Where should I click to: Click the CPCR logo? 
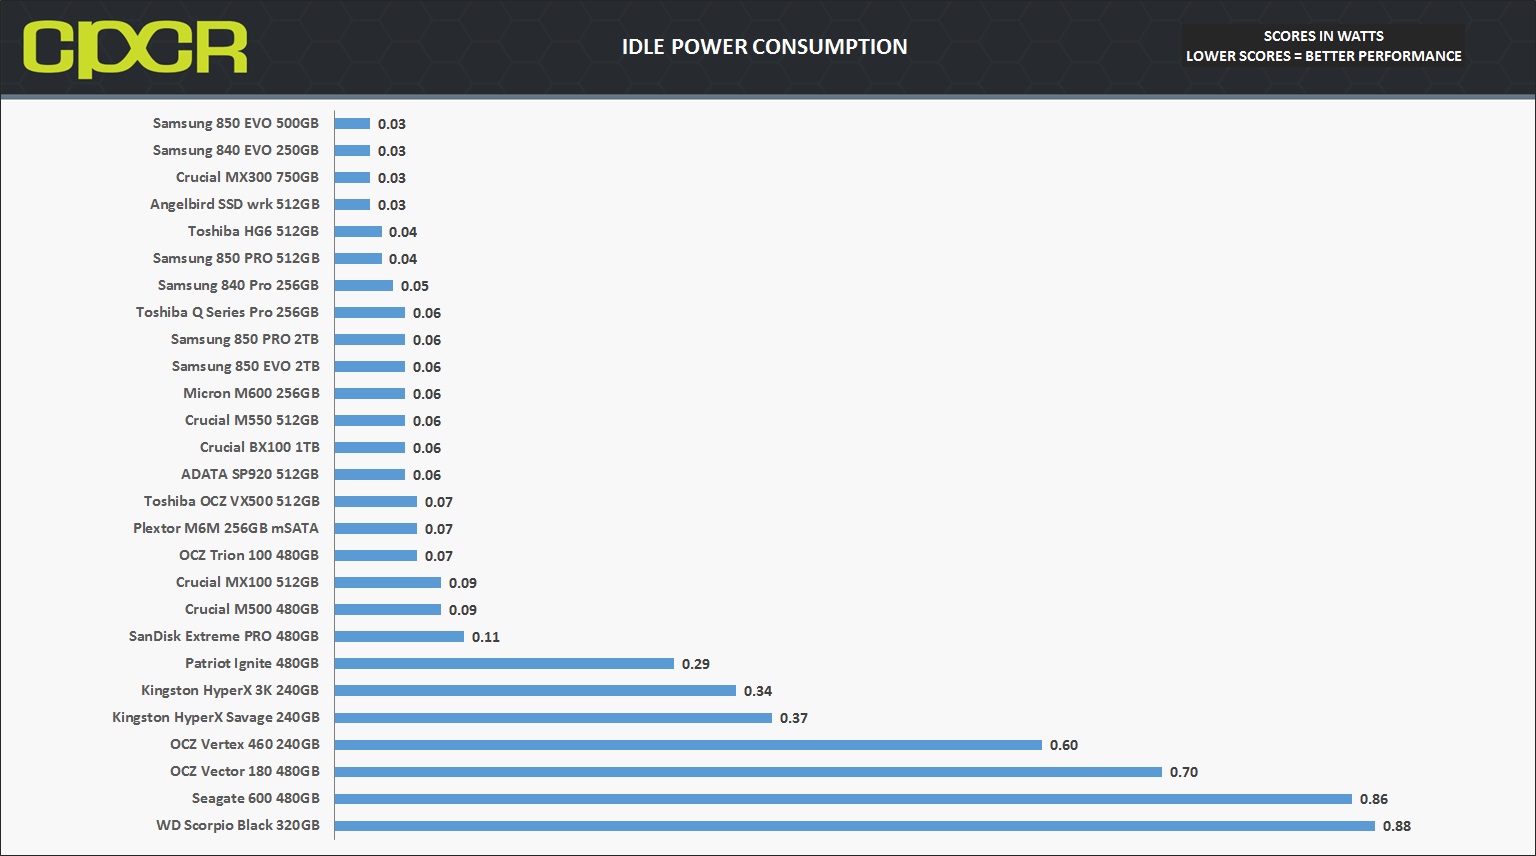tap(135, 49)
